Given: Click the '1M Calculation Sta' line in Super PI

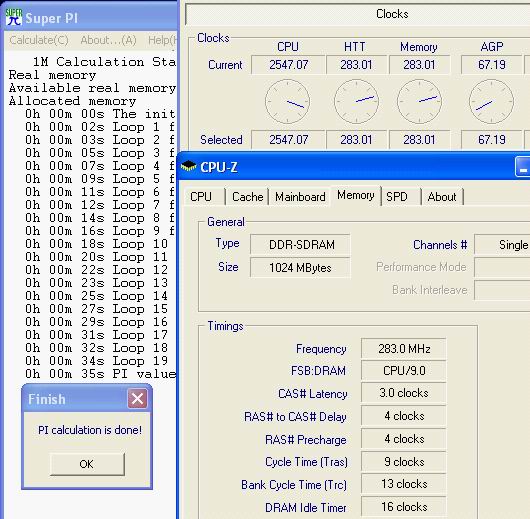Looking at the screenshot, I should click(104, 62).
